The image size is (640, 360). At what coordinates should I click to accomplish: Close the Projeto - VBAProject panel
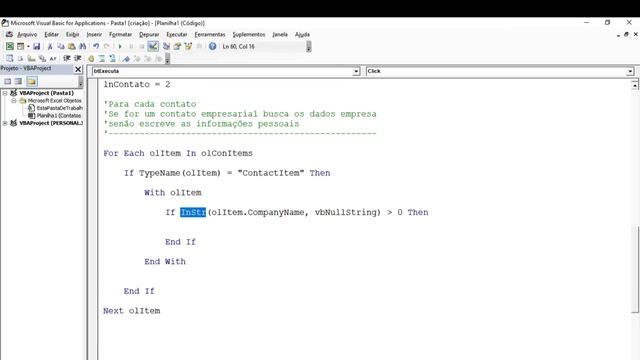click(x=78, y=69)
